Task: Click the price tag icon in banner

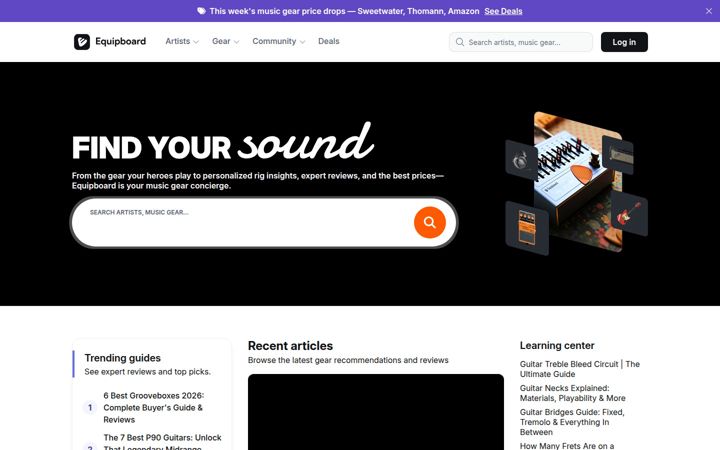Action: coord(201,11)
